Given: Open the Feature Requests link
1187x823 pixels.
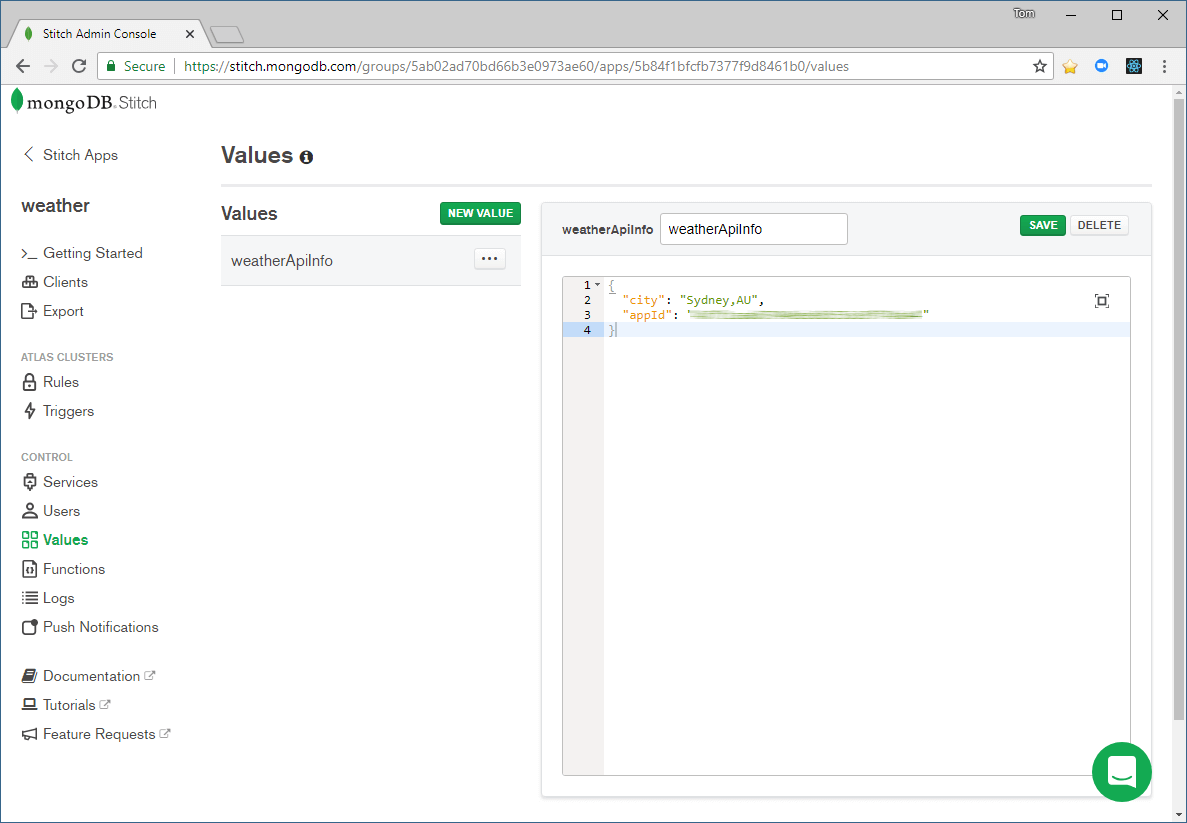Looking at the screenshot, I should (96, 734).
